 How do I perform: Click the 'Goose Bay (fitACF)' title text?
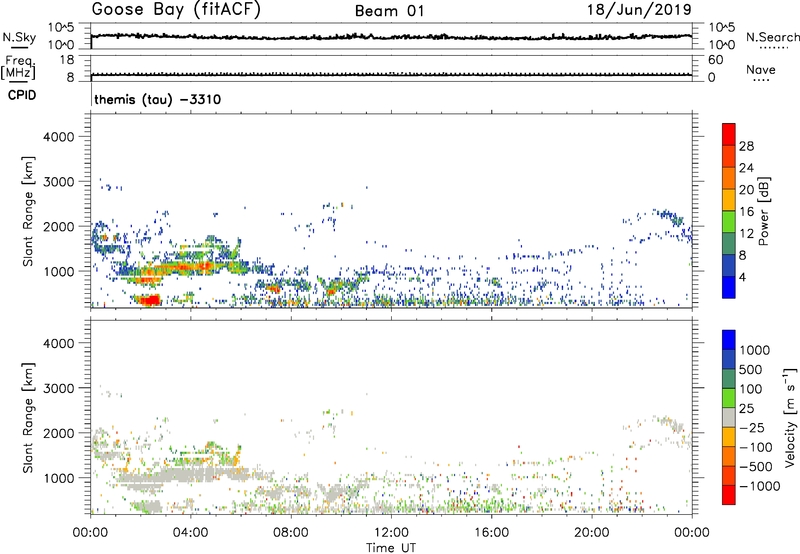[x=176, y=10]
